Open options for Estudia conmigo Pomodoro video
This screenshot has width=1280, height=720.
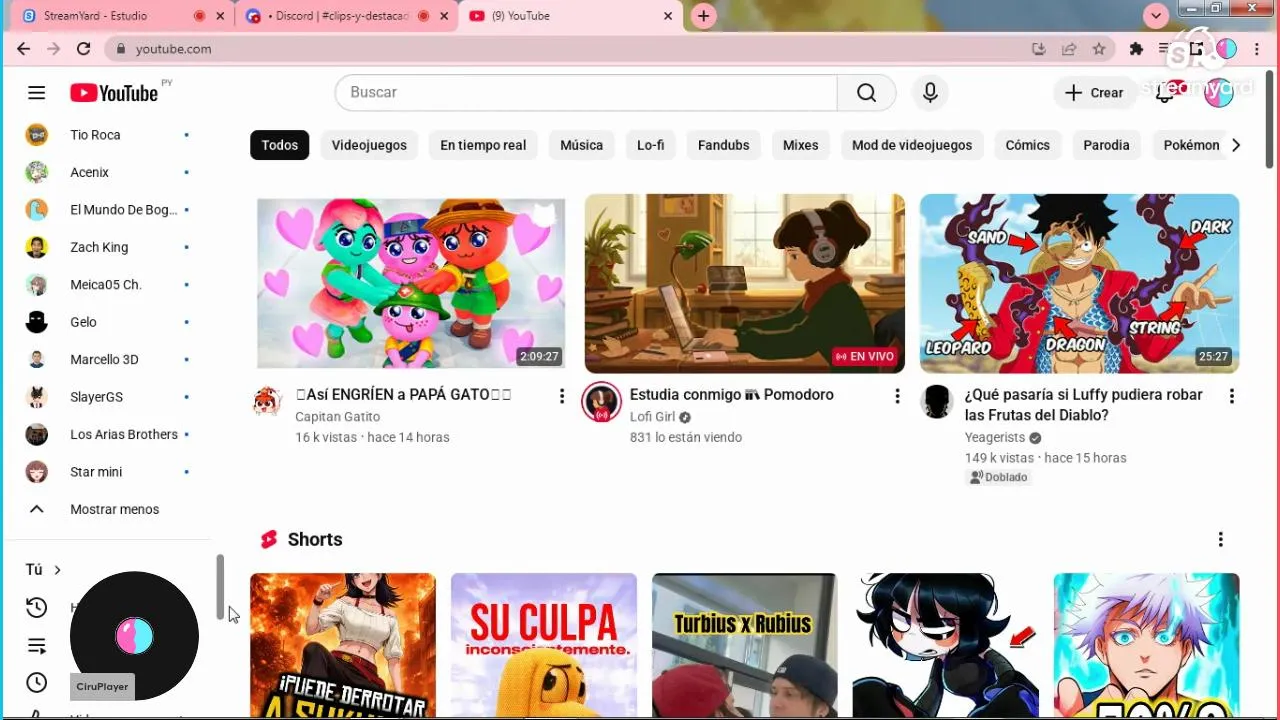(897, 396)
